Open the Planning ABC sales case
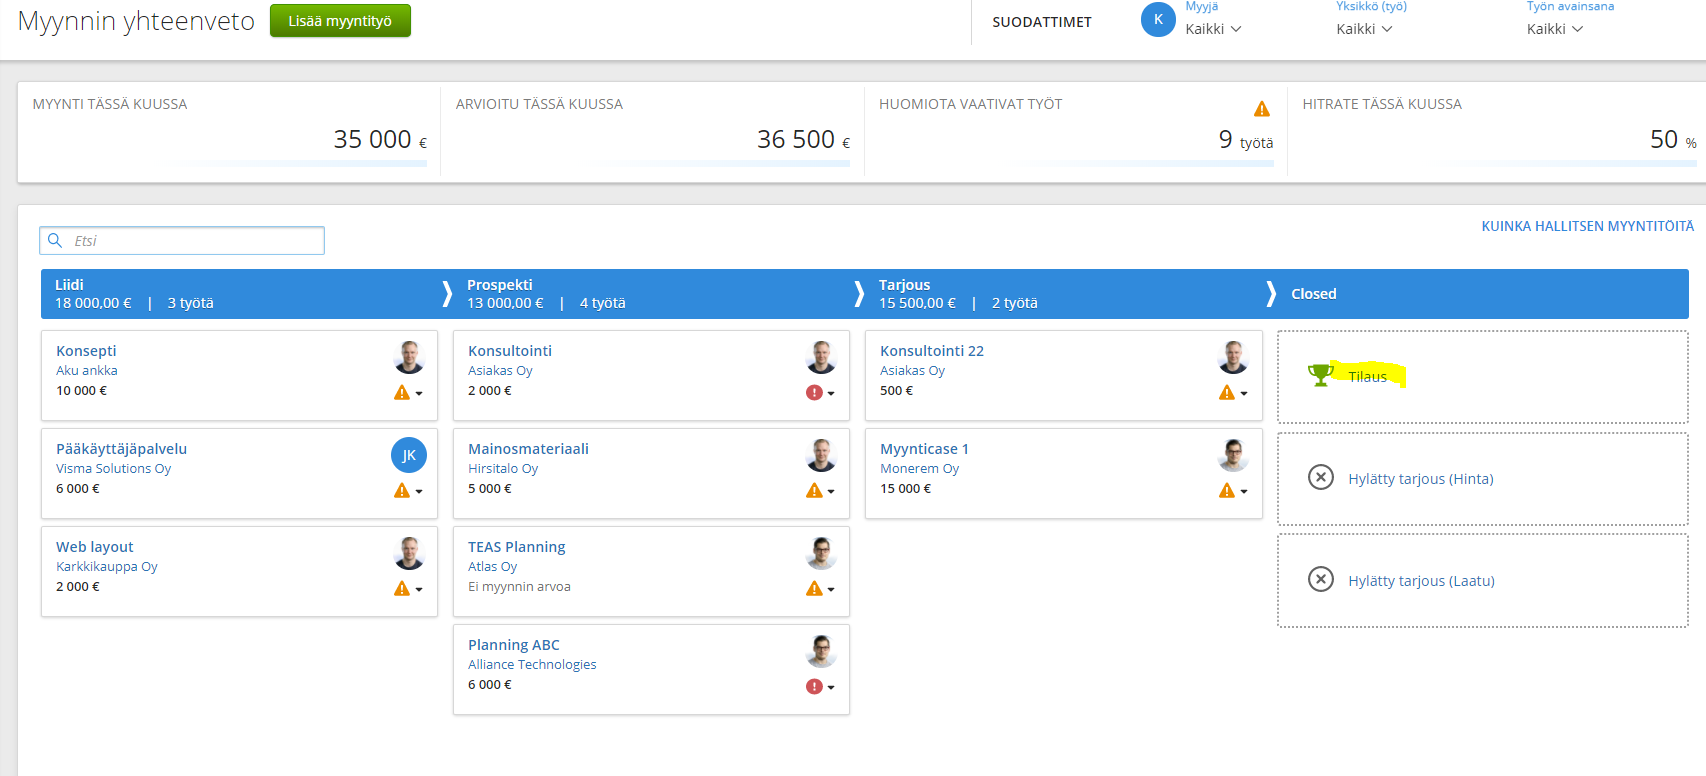The height and width of the screenshot is (776, 1706). click(x=514, y=645)
